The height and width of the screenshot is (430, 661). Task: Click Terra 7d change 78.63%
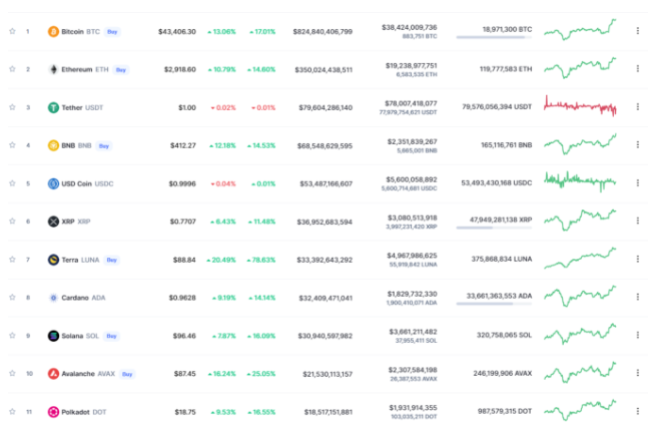coord(261,260)
